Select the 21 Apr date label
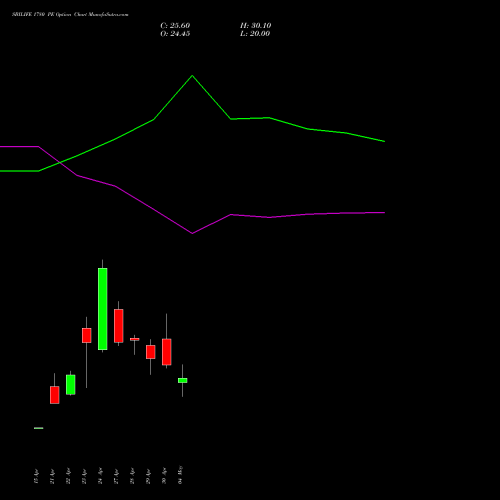Viewport: 500px width, 500px height. tap(52, 476)
